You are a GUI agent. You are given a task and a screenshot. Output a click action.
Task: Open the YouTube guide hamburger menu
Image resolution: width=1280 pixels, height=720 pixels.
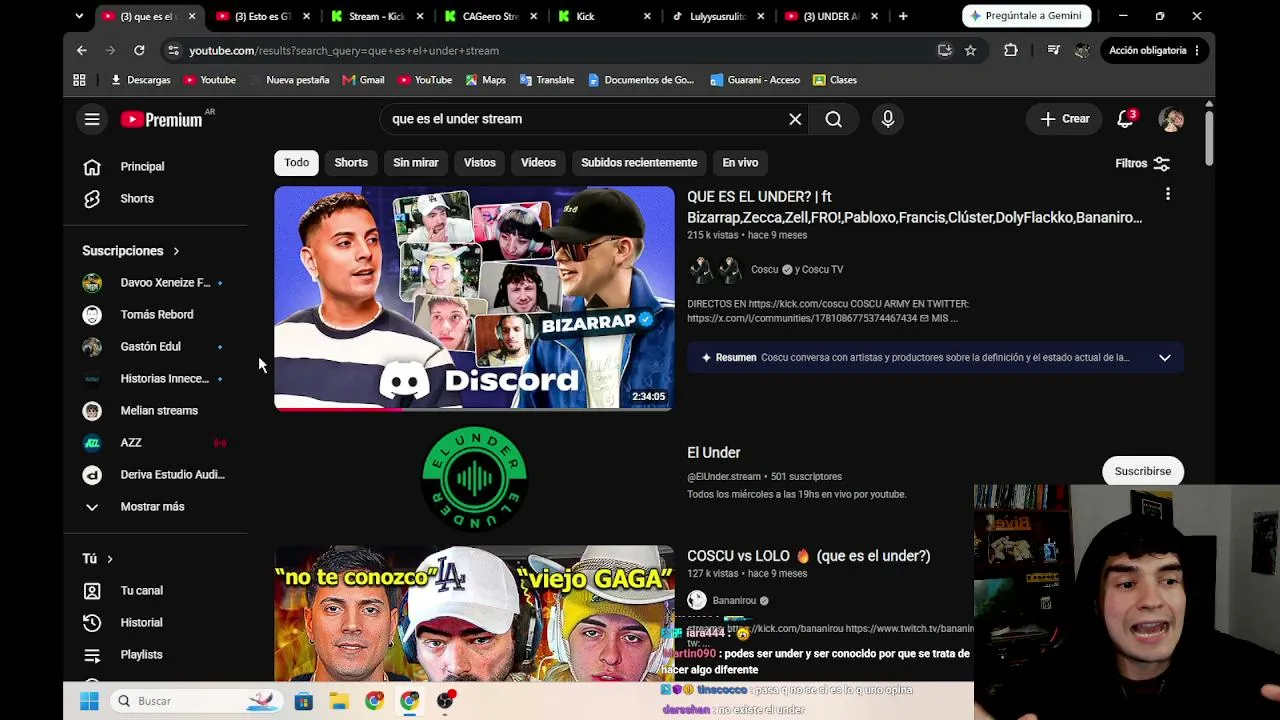tap(92, 119)
